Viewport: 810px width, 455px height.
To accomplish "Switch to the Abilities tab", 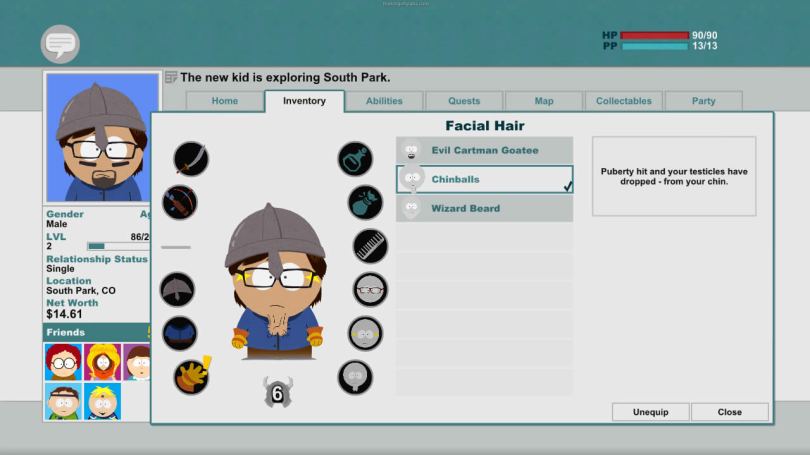I will click(384, 101).
